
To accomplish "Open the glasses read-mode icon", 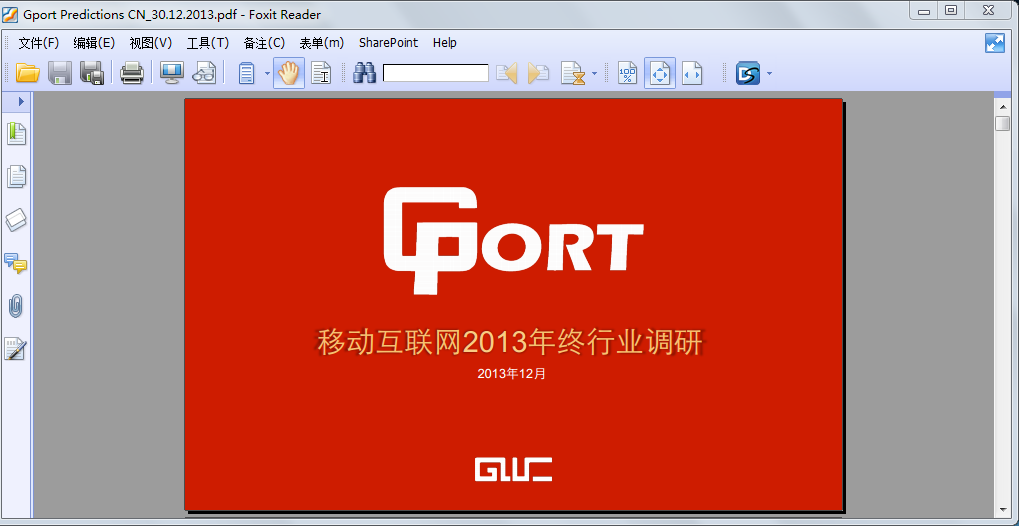I will 205,73.
